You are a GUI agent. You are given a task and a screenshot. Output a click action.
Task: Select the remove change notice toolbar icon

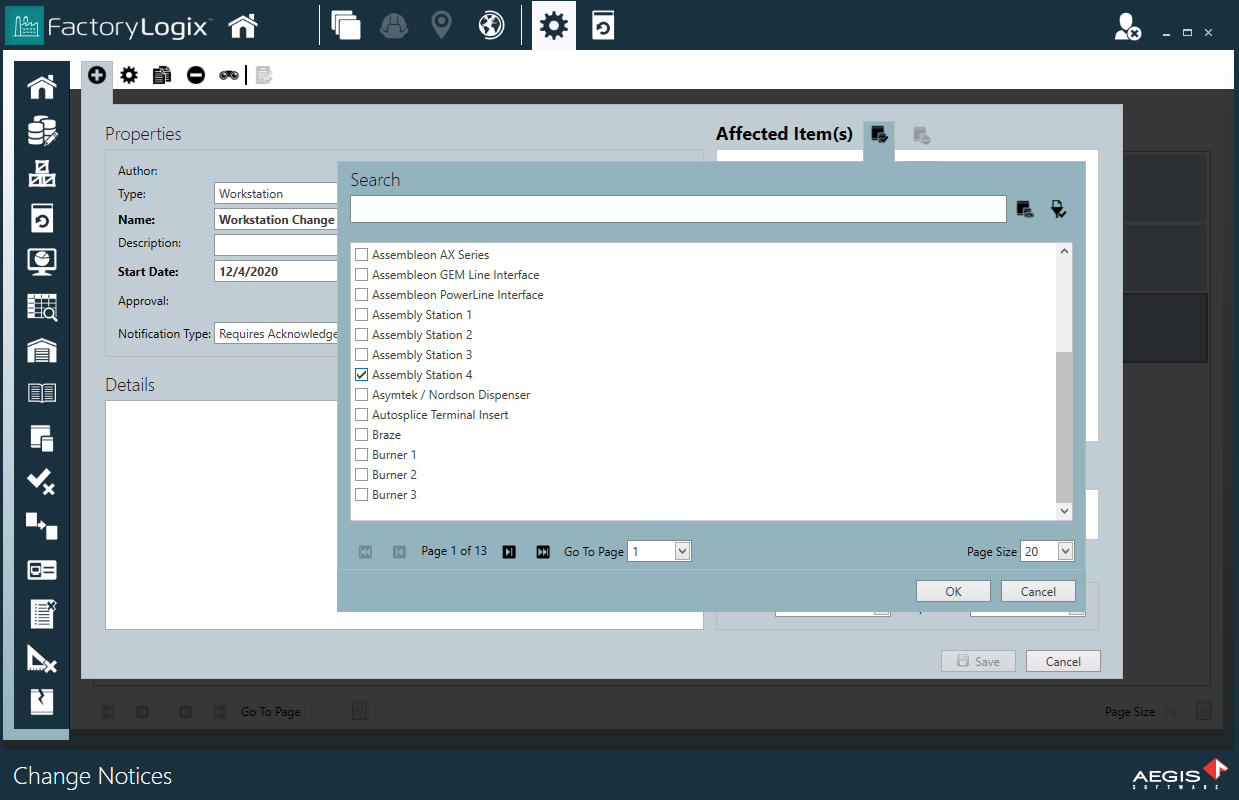196,74
